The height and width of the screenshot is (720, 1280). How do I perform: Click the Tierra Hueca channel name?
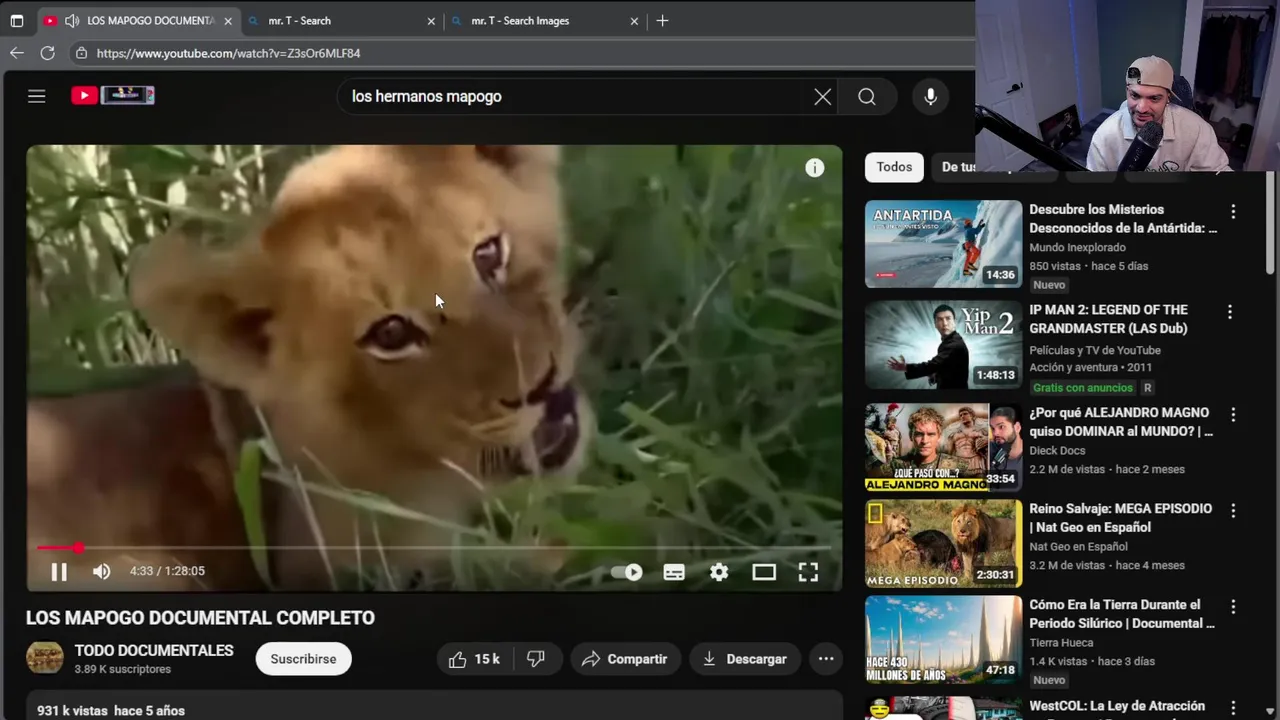[1061, 642]
